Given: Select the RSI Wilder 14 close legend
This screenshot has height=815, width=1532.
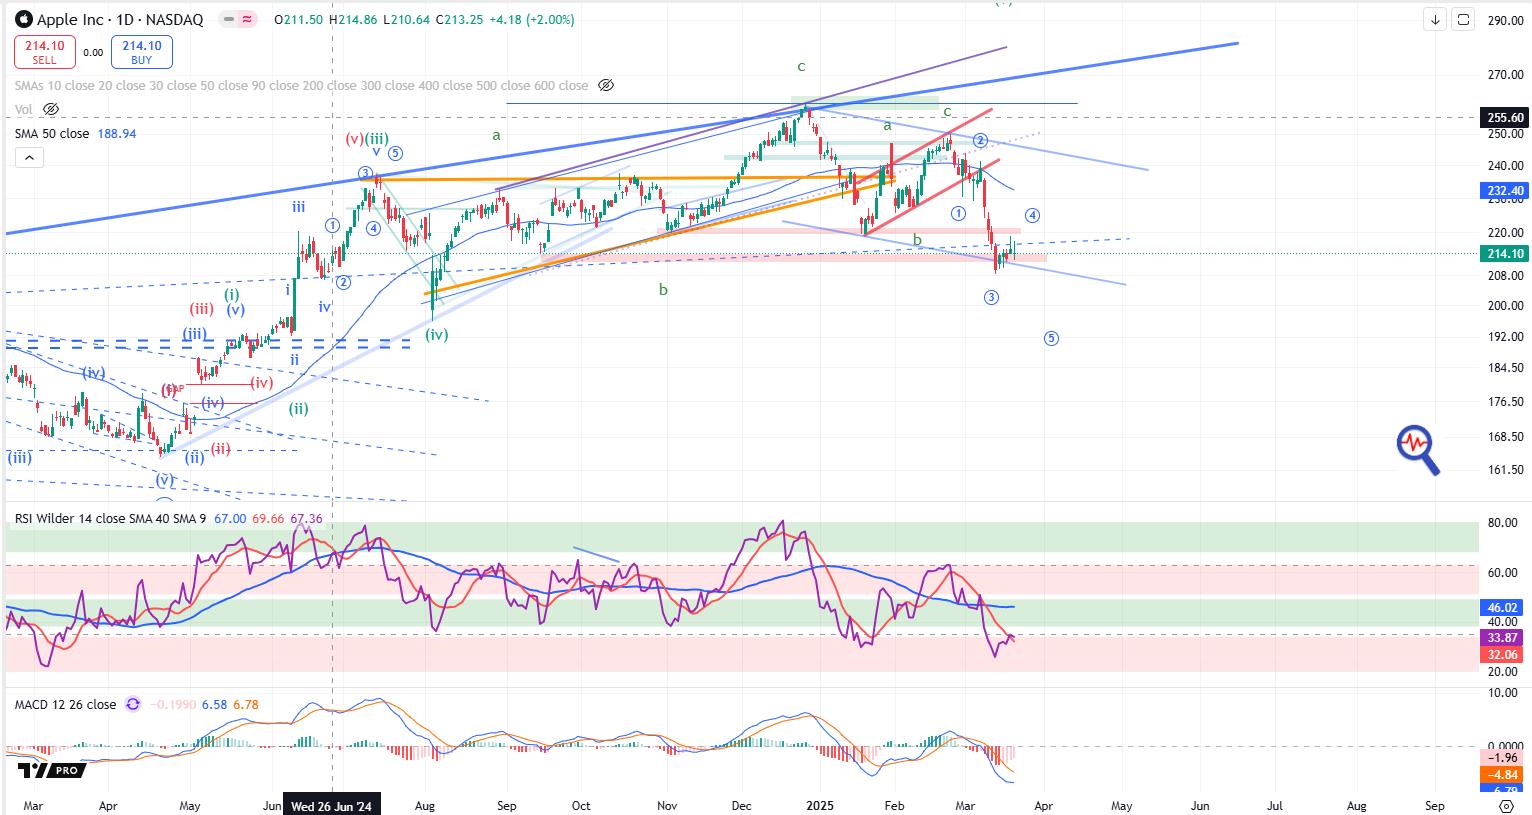Looking at the screenshot, I should click(109, 519).
